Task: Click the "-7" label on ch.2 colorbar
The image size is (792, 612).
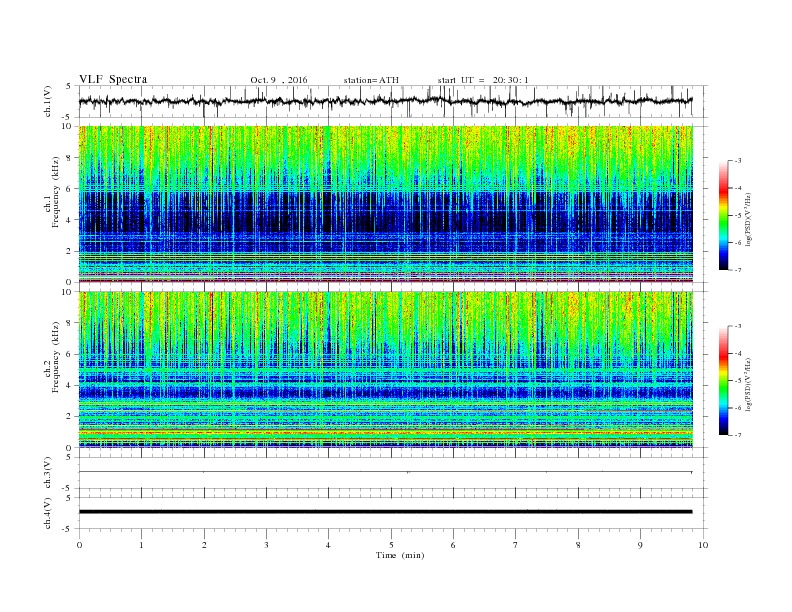Action: [737, 435]
